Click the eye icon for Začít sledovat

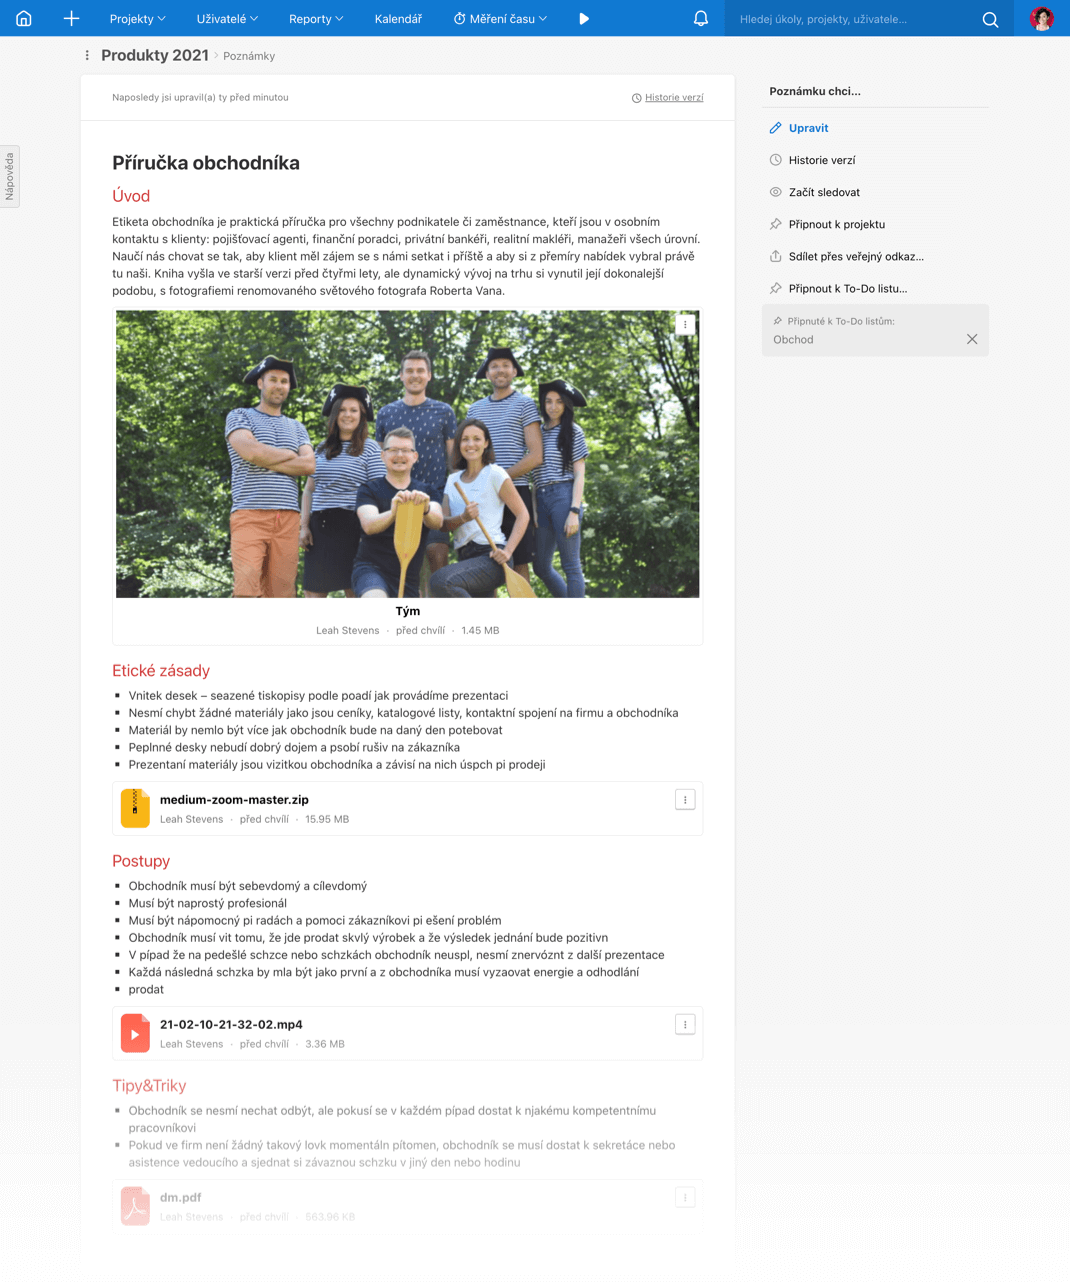[775, 192]
